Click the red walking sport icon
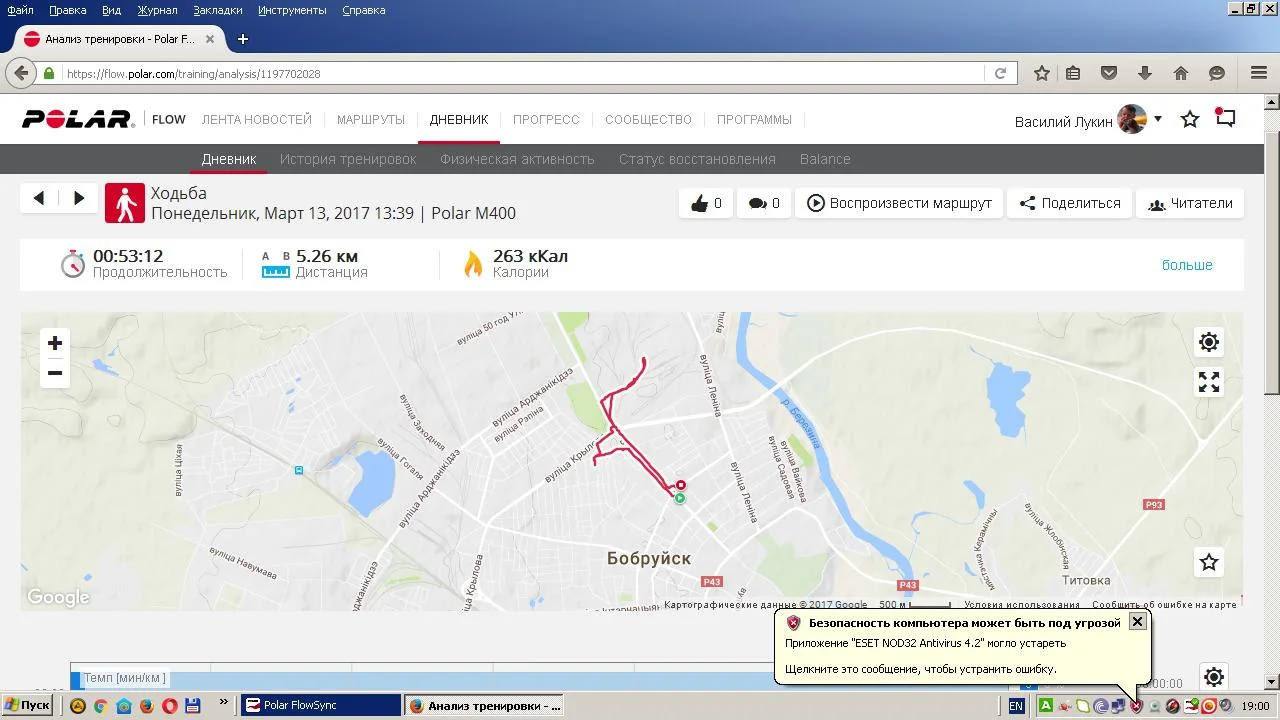The width and height of the screenshot is (1280, 720). (125, 203)
